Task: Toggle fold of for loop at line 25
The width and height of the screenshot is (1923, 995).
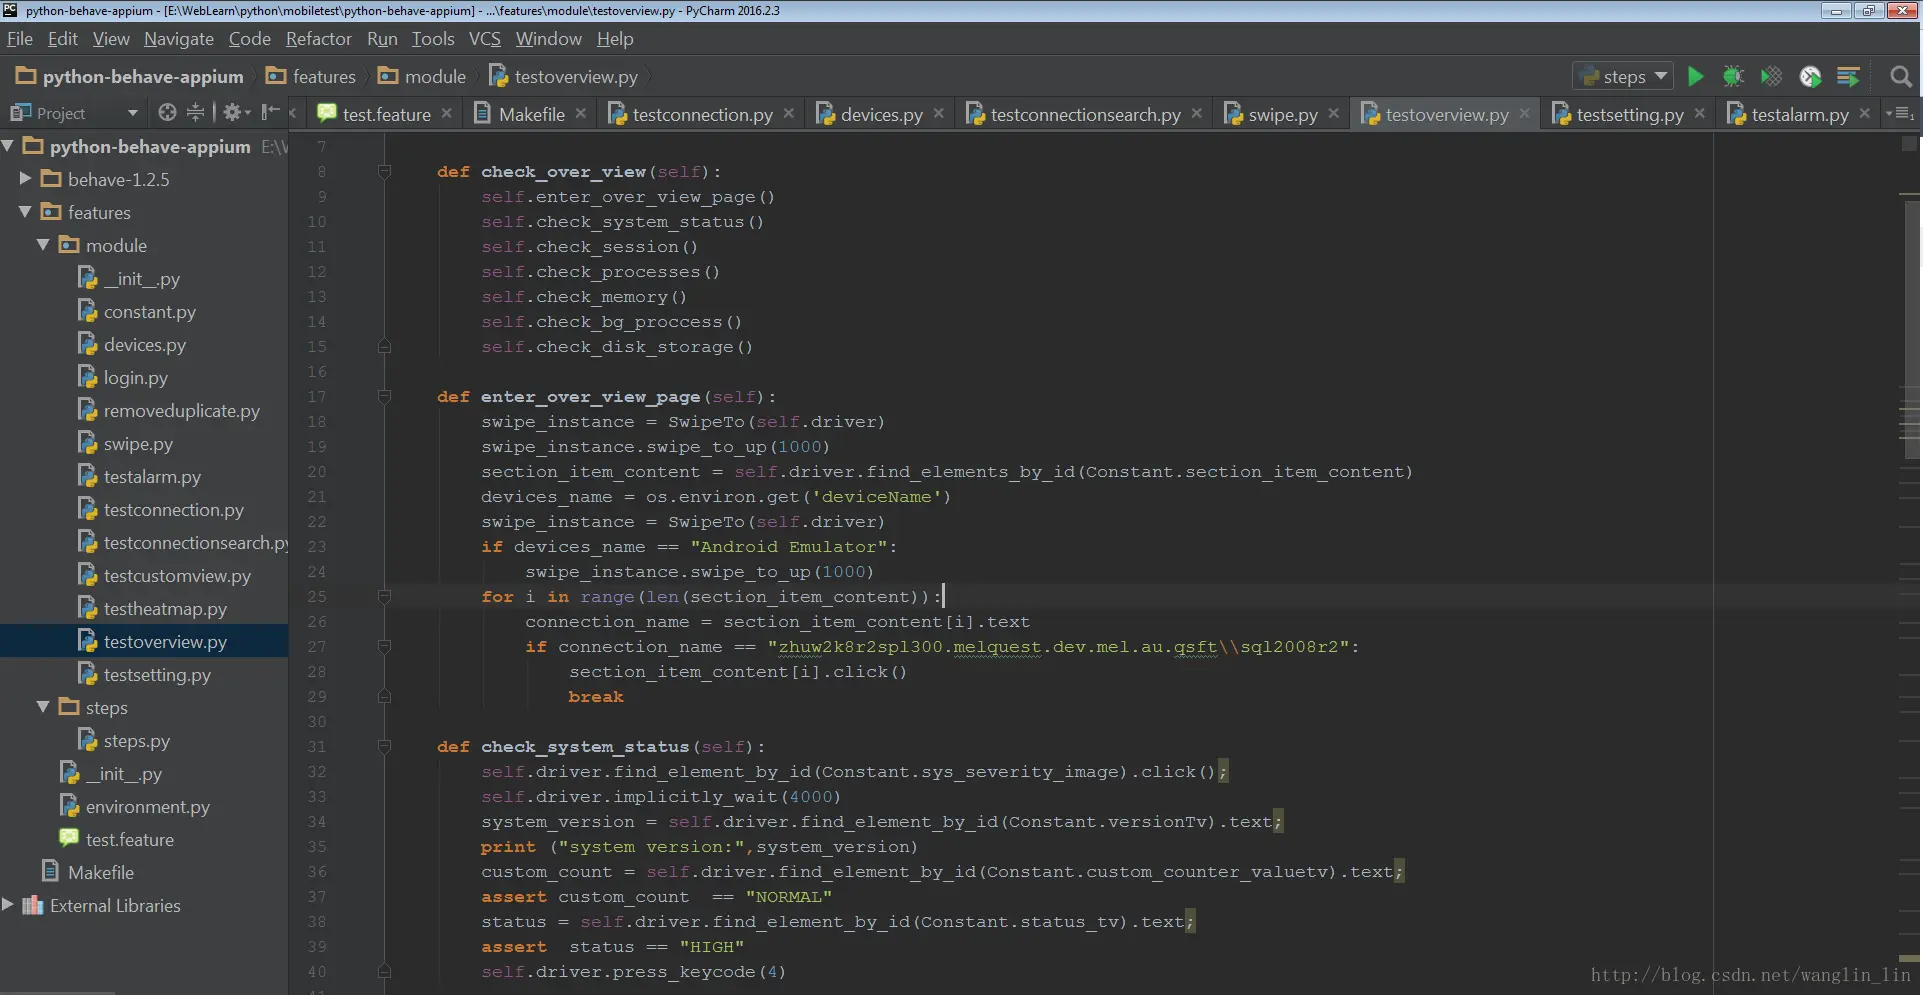Action: point(384,597)
